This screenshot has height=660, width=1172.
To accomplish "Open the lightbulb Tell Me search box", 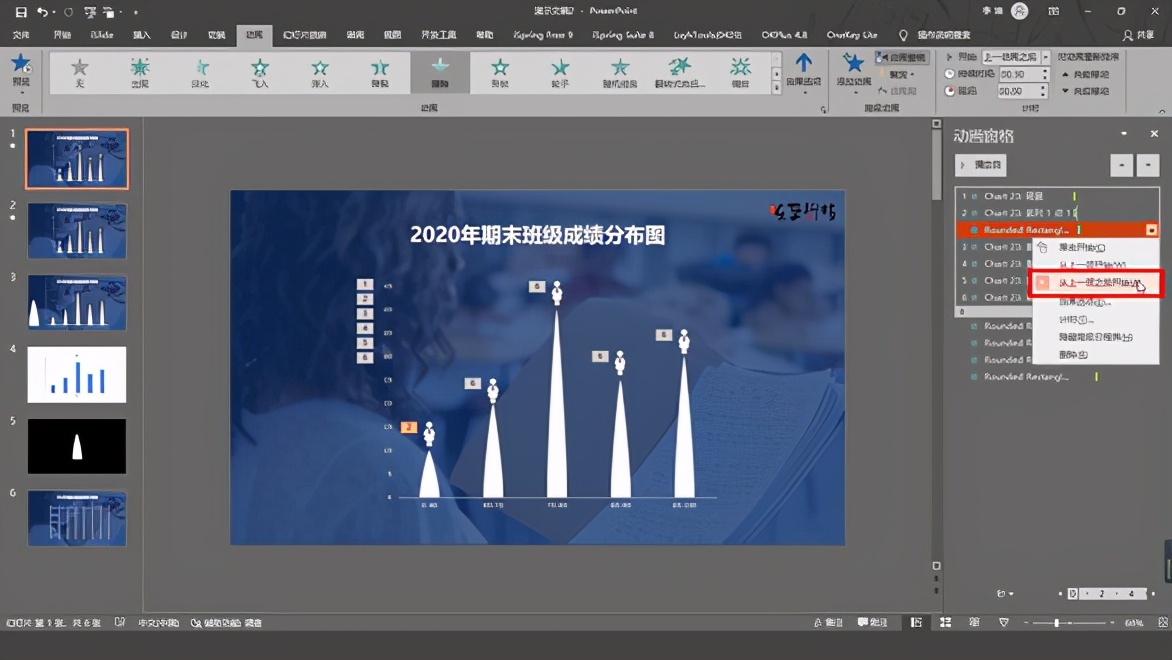I will click(936, 35).
